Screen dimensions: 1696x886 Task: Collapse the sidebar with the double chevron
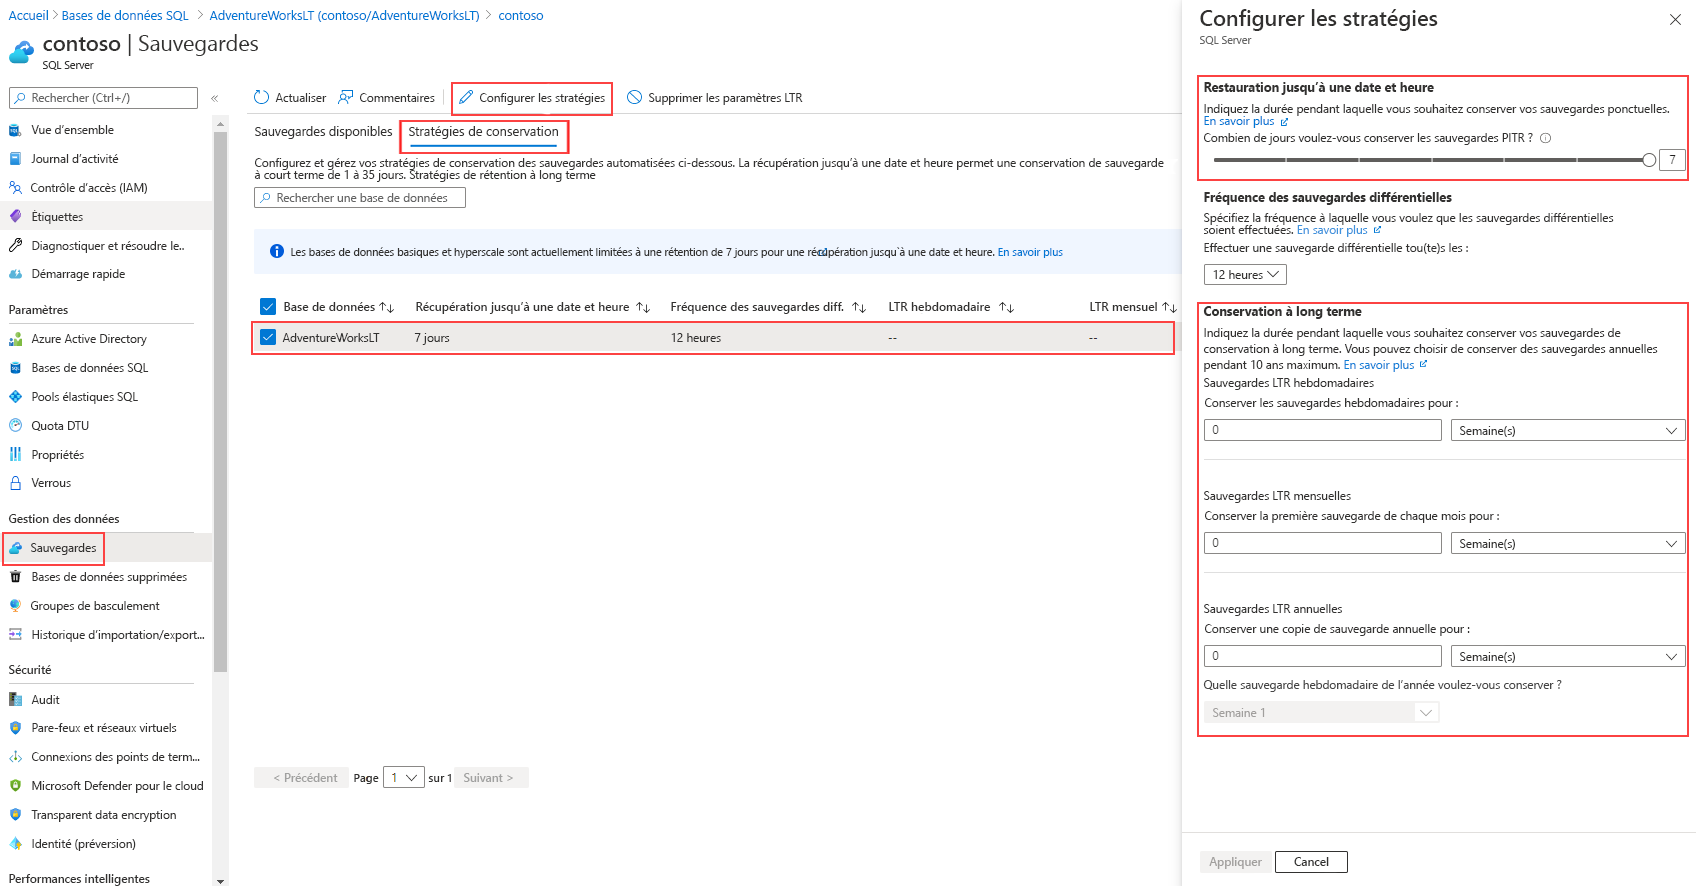tap(214, 98)
